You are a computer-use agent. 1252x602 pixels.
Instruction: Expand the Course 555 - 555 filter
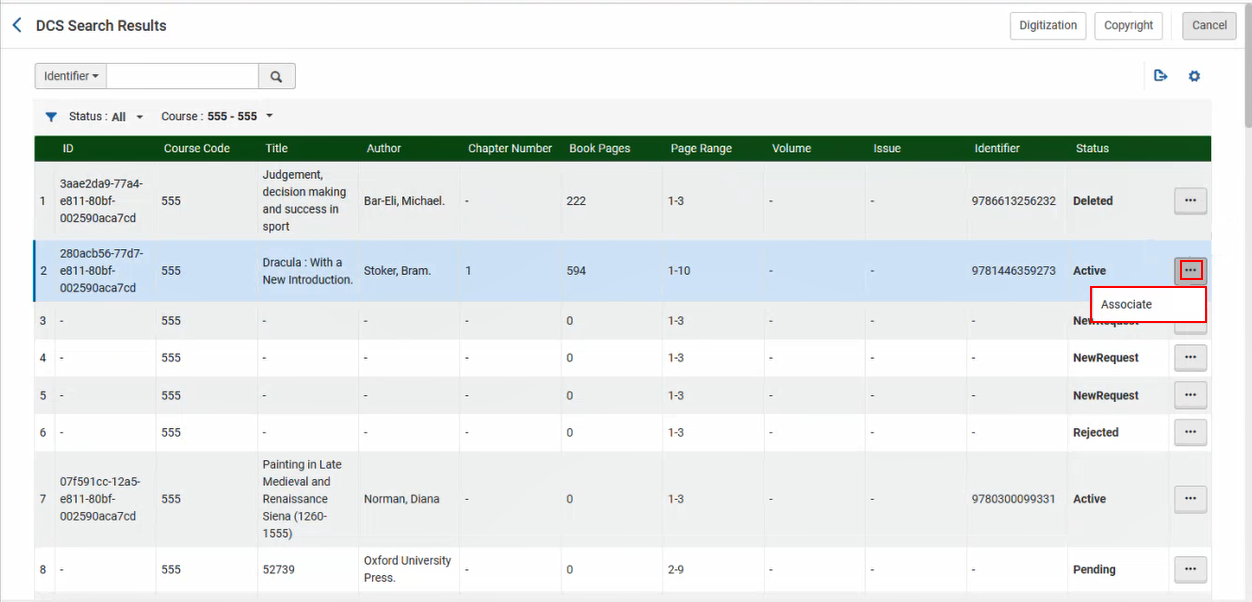pyautogui.click(x=217, y=117)
